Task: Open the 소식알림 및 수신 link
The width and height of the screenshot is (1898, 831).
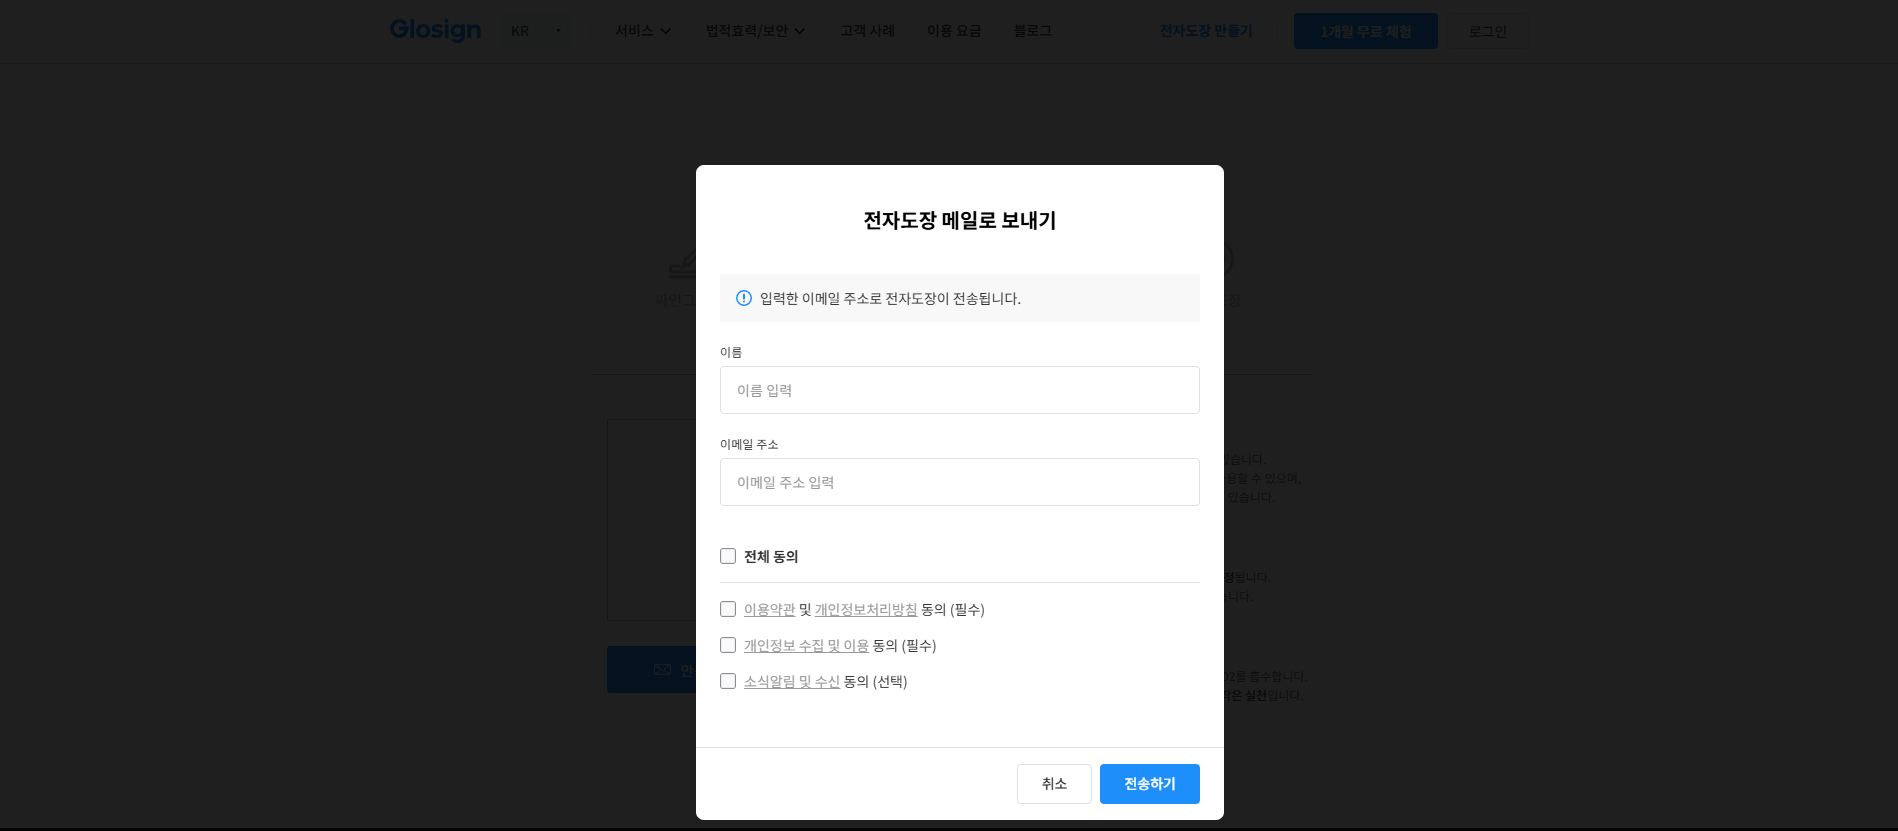Action: click(792, 682)
